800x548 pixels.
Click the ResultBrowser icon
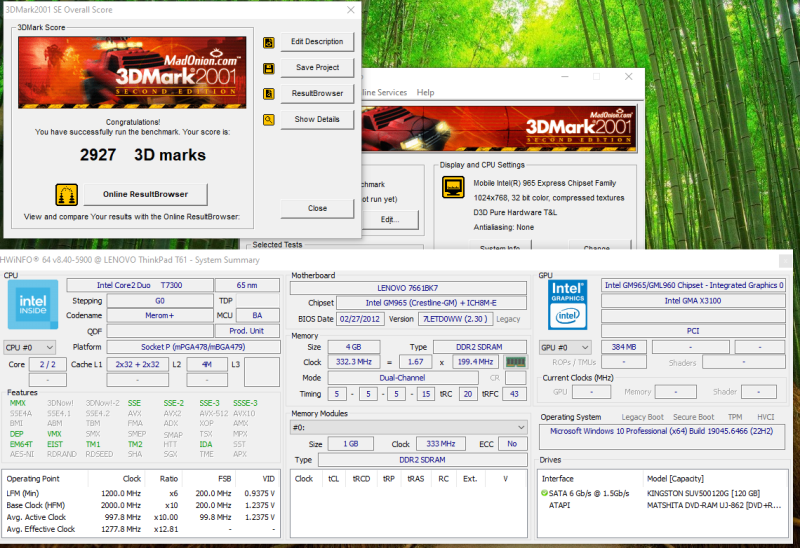[269, 94]
